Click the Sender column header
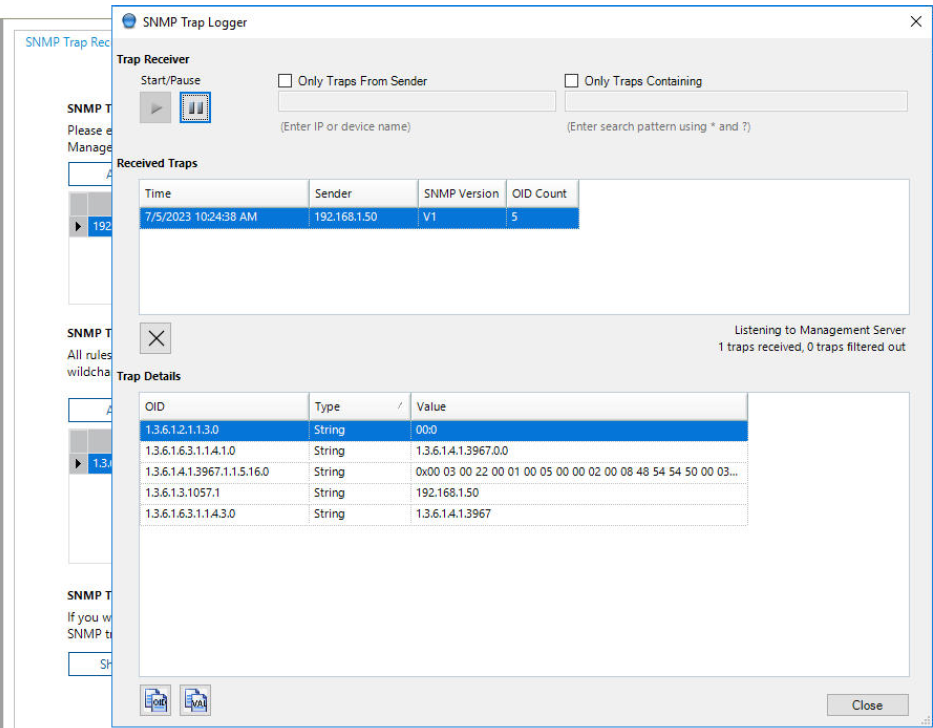 tap(362, 193)
